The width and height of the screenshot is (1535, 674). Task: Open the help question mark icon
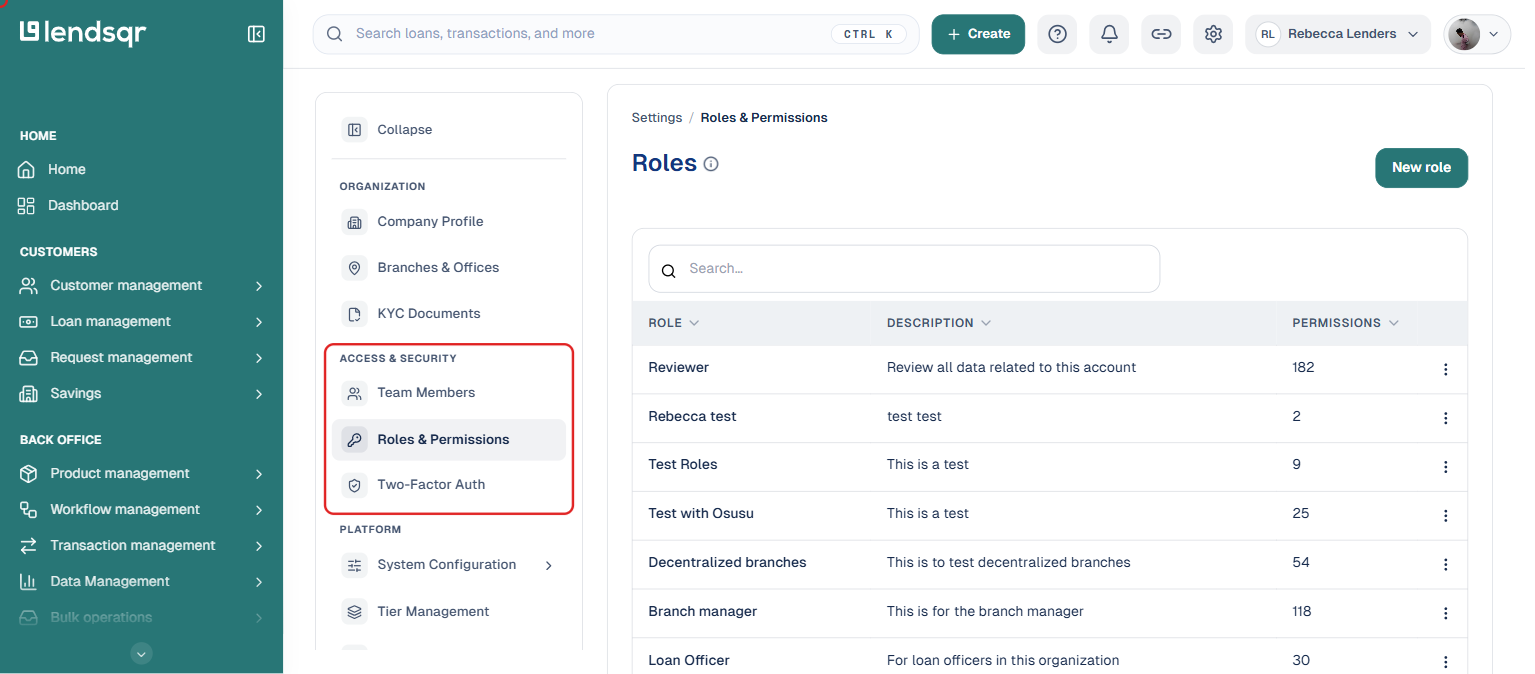click(x=1057, y=34)
